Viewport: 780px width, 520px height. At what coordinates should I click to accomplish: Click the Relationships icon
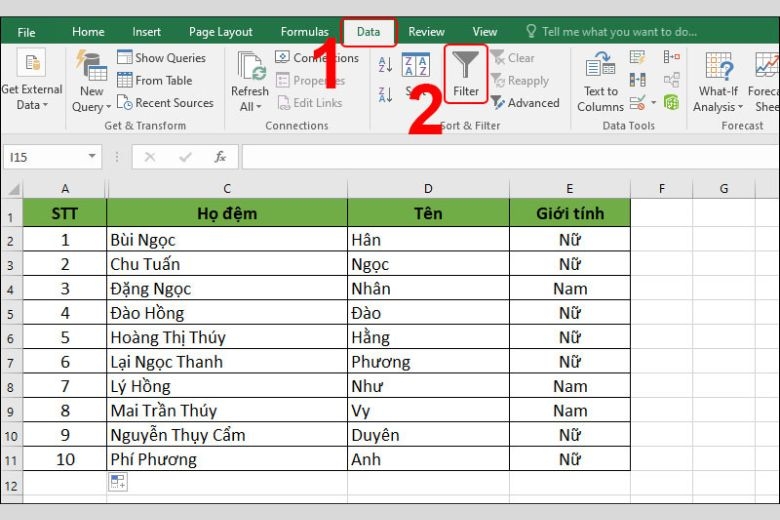click(672, 80)
